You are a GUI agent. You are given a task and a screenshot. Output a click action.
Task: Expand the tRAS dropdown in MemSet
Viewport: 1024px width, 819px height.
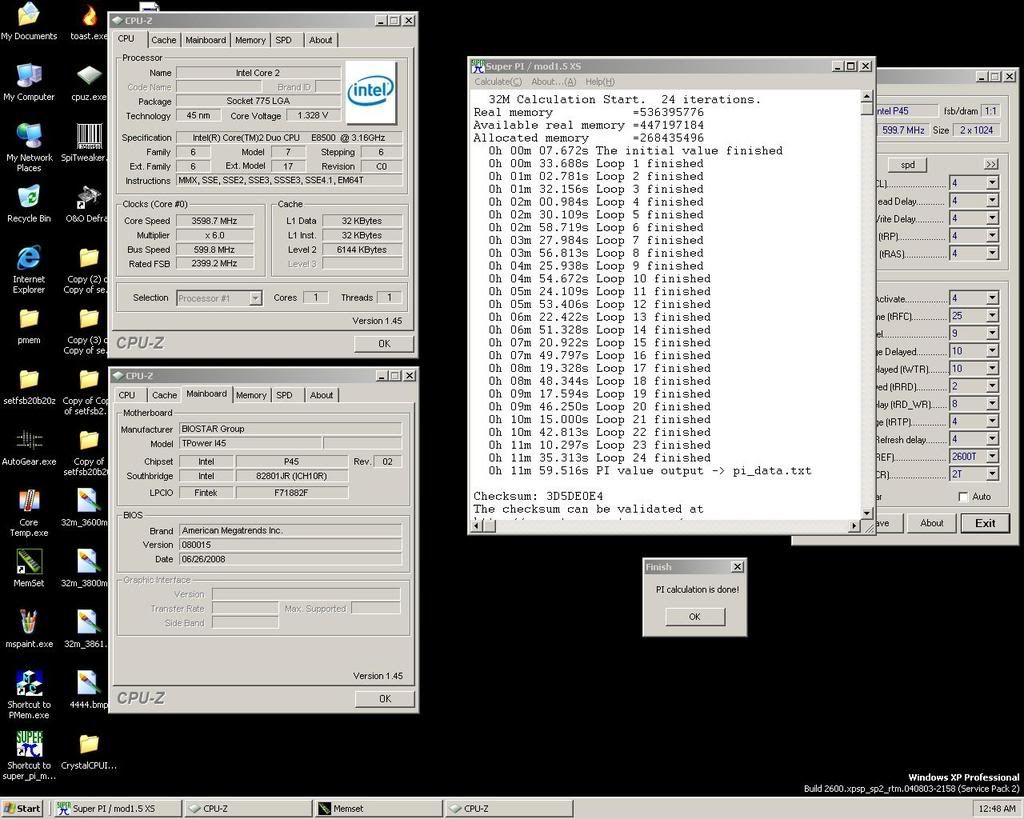[992, 253]
